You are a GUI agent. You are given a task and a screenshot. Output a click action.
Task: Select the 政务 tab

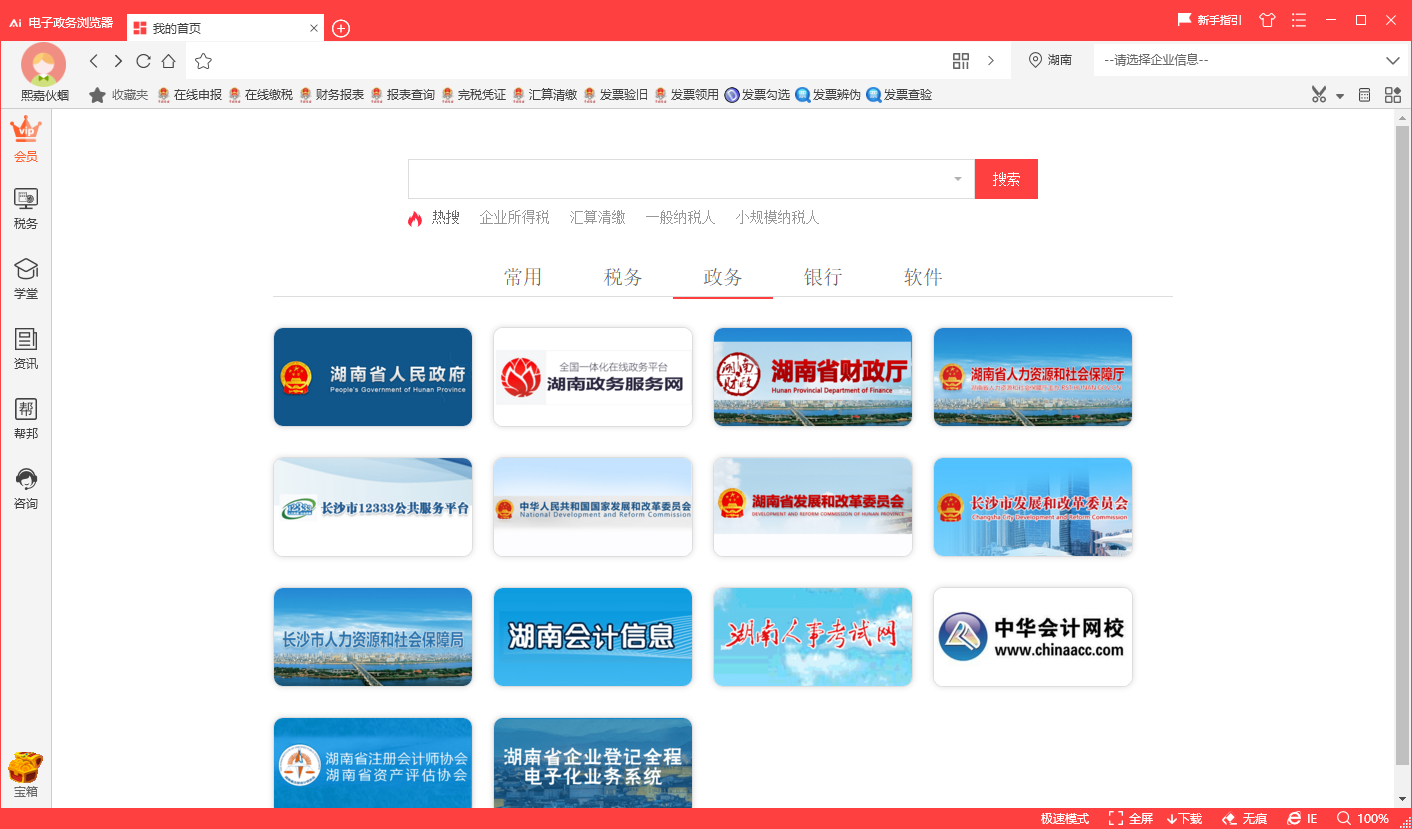coord(723,277)
